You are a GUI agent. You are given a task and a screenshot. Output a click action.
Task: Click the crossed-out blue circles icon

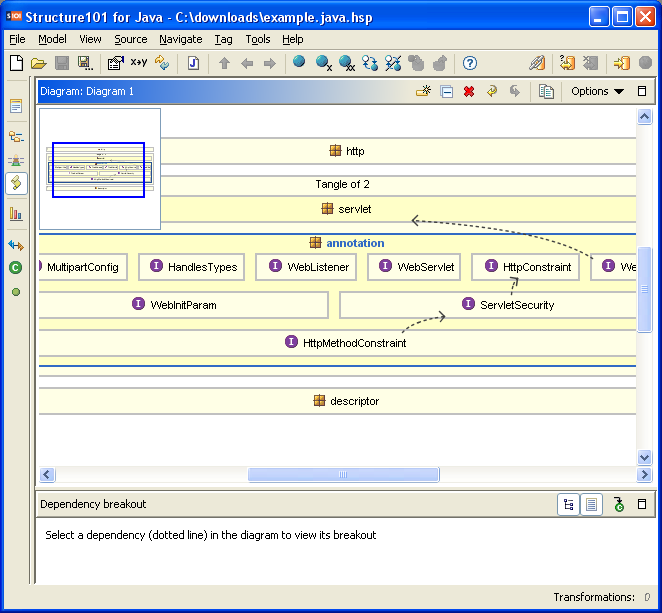pyautogui.click(x=393, y=63)
